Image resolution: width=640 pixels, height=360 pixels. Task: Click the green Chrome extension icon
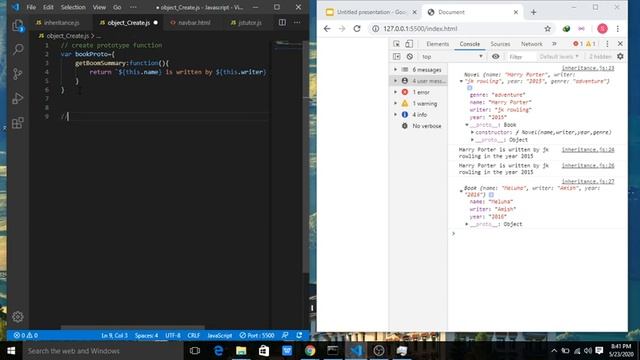[x=566, y=29]
